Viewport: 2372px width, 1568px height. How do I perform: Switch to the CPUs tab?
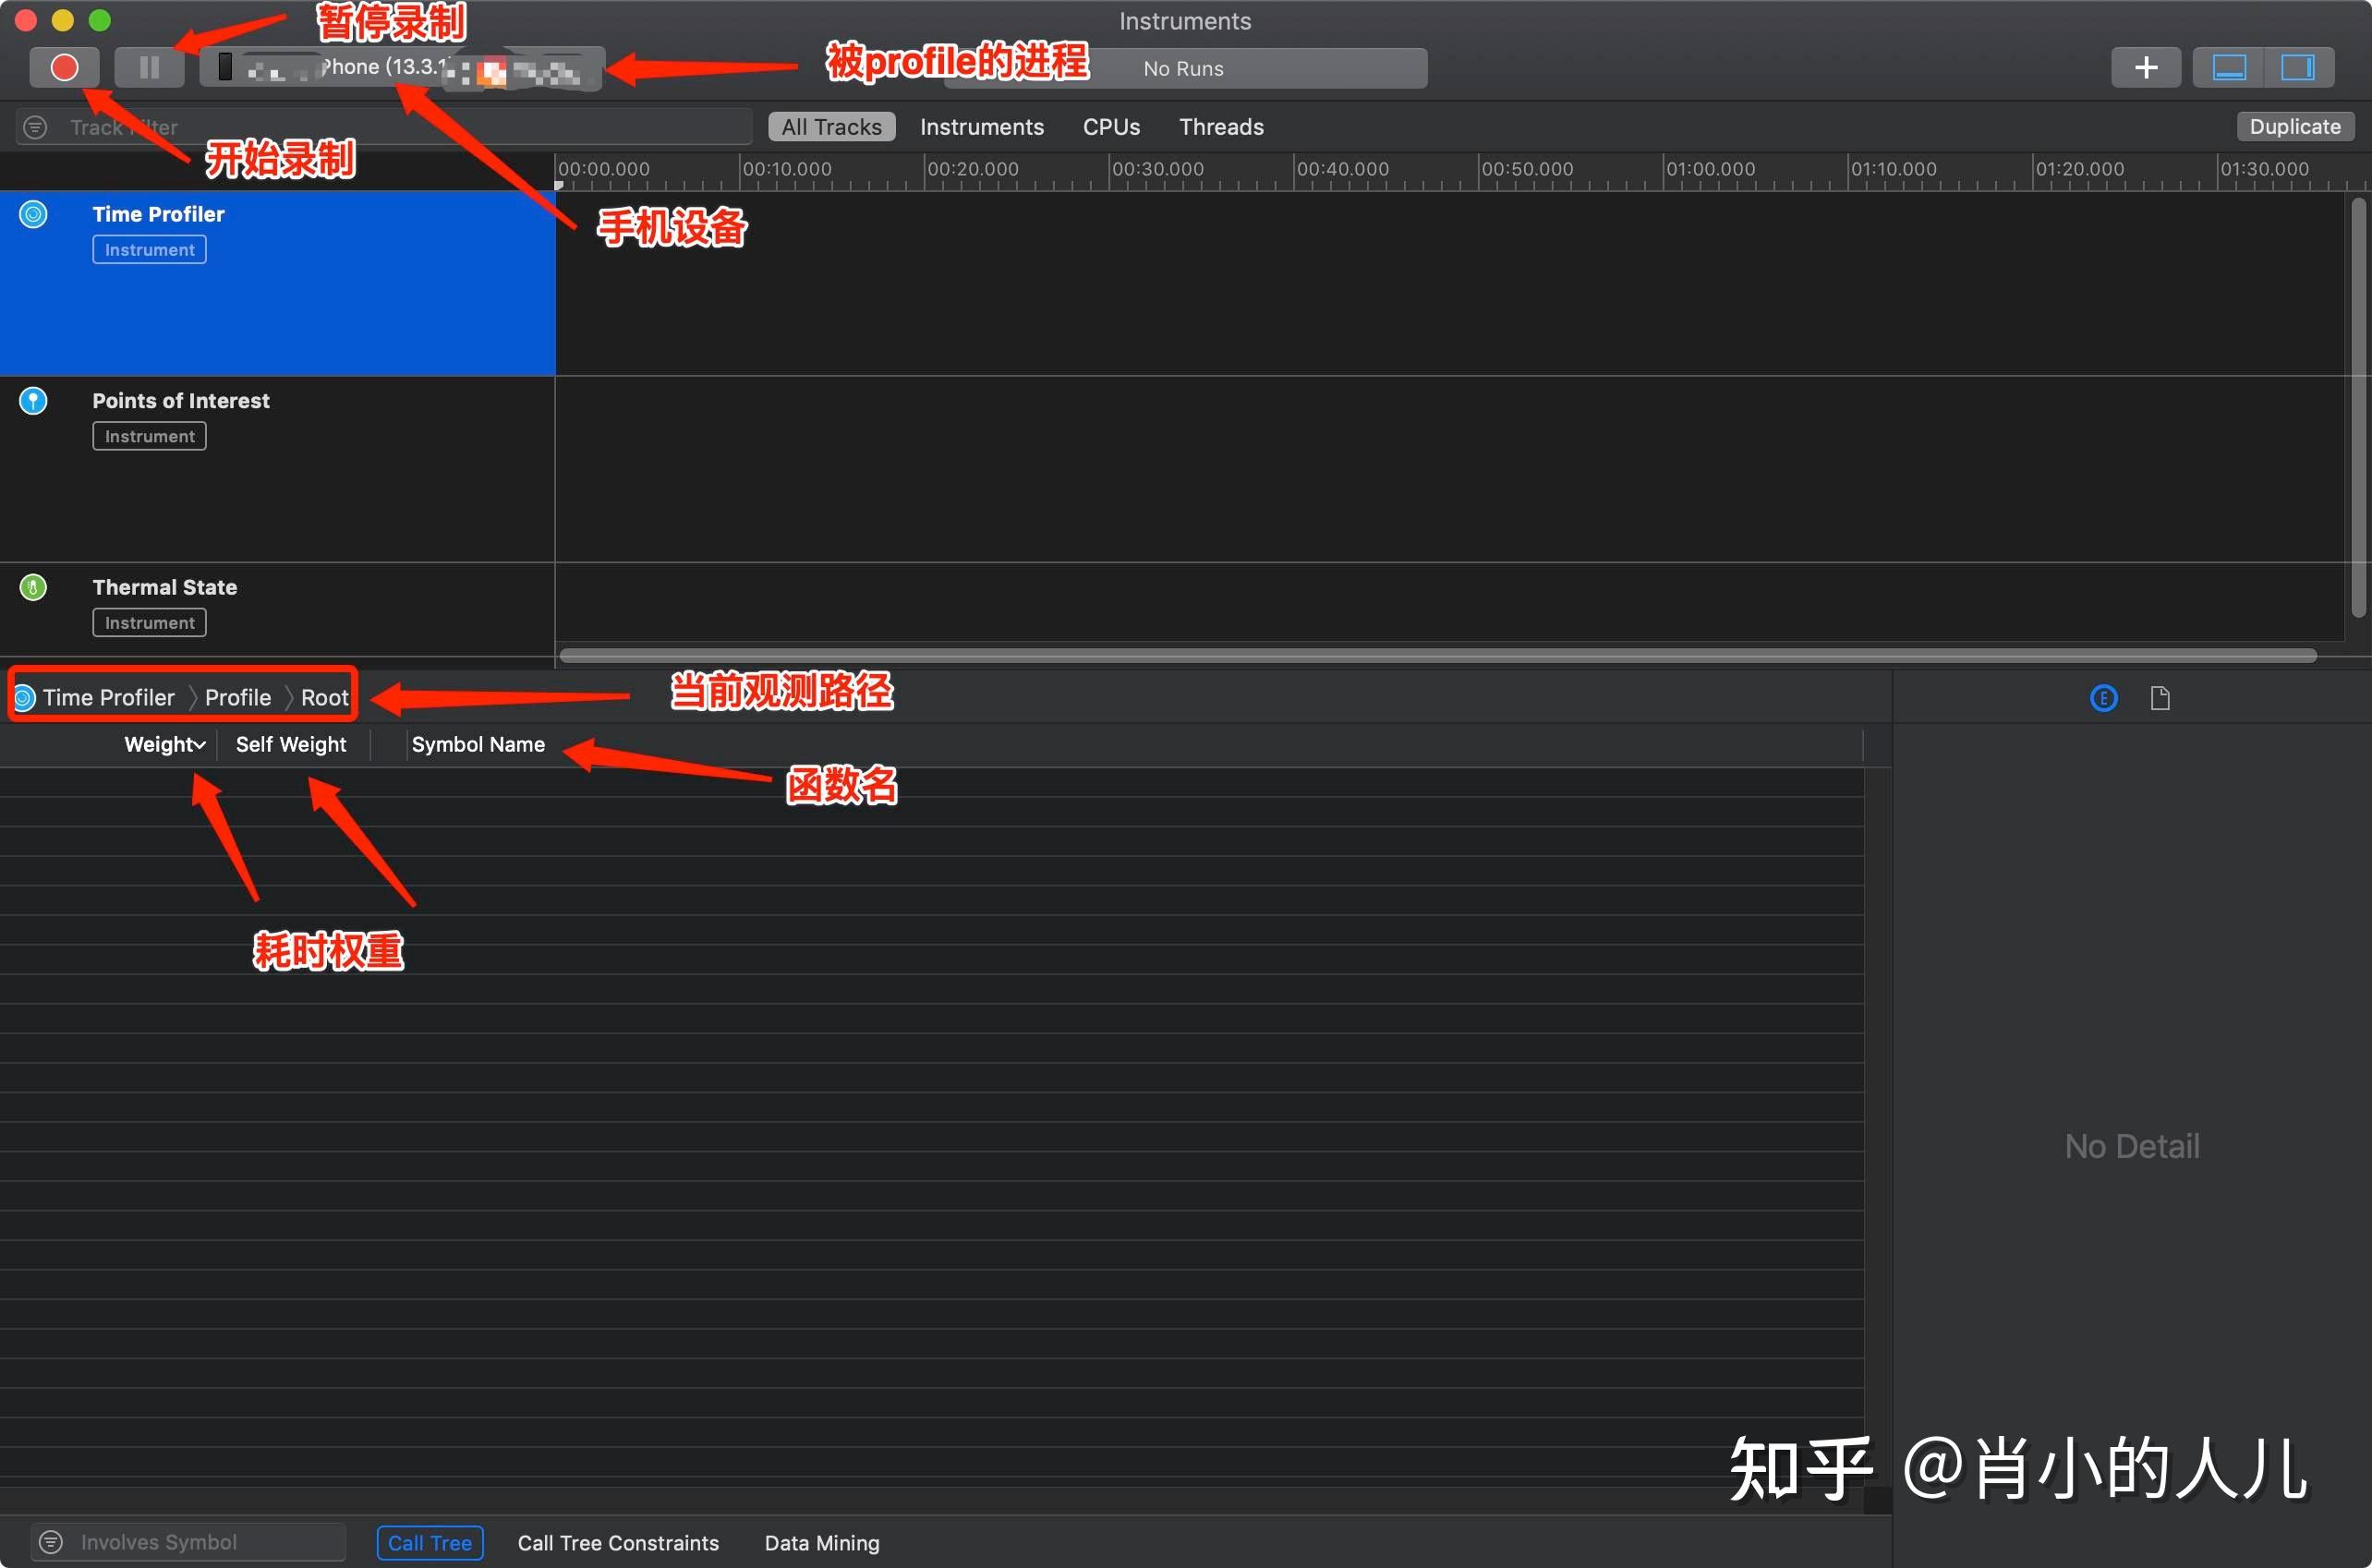1111,126
